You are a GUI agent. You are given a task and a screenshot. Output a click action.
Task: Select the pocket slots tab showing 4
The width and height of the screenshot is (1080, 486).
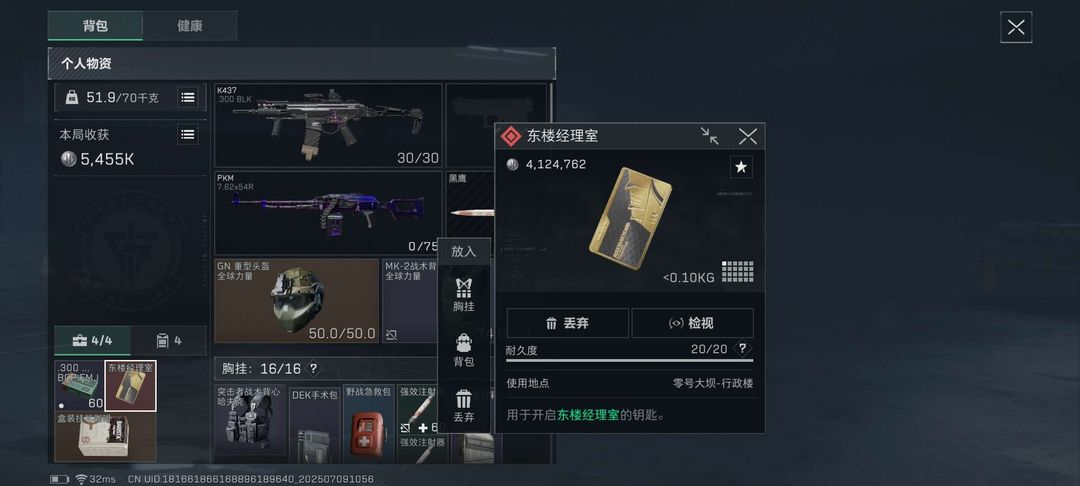pyautogui.click(x=169, y=341)
